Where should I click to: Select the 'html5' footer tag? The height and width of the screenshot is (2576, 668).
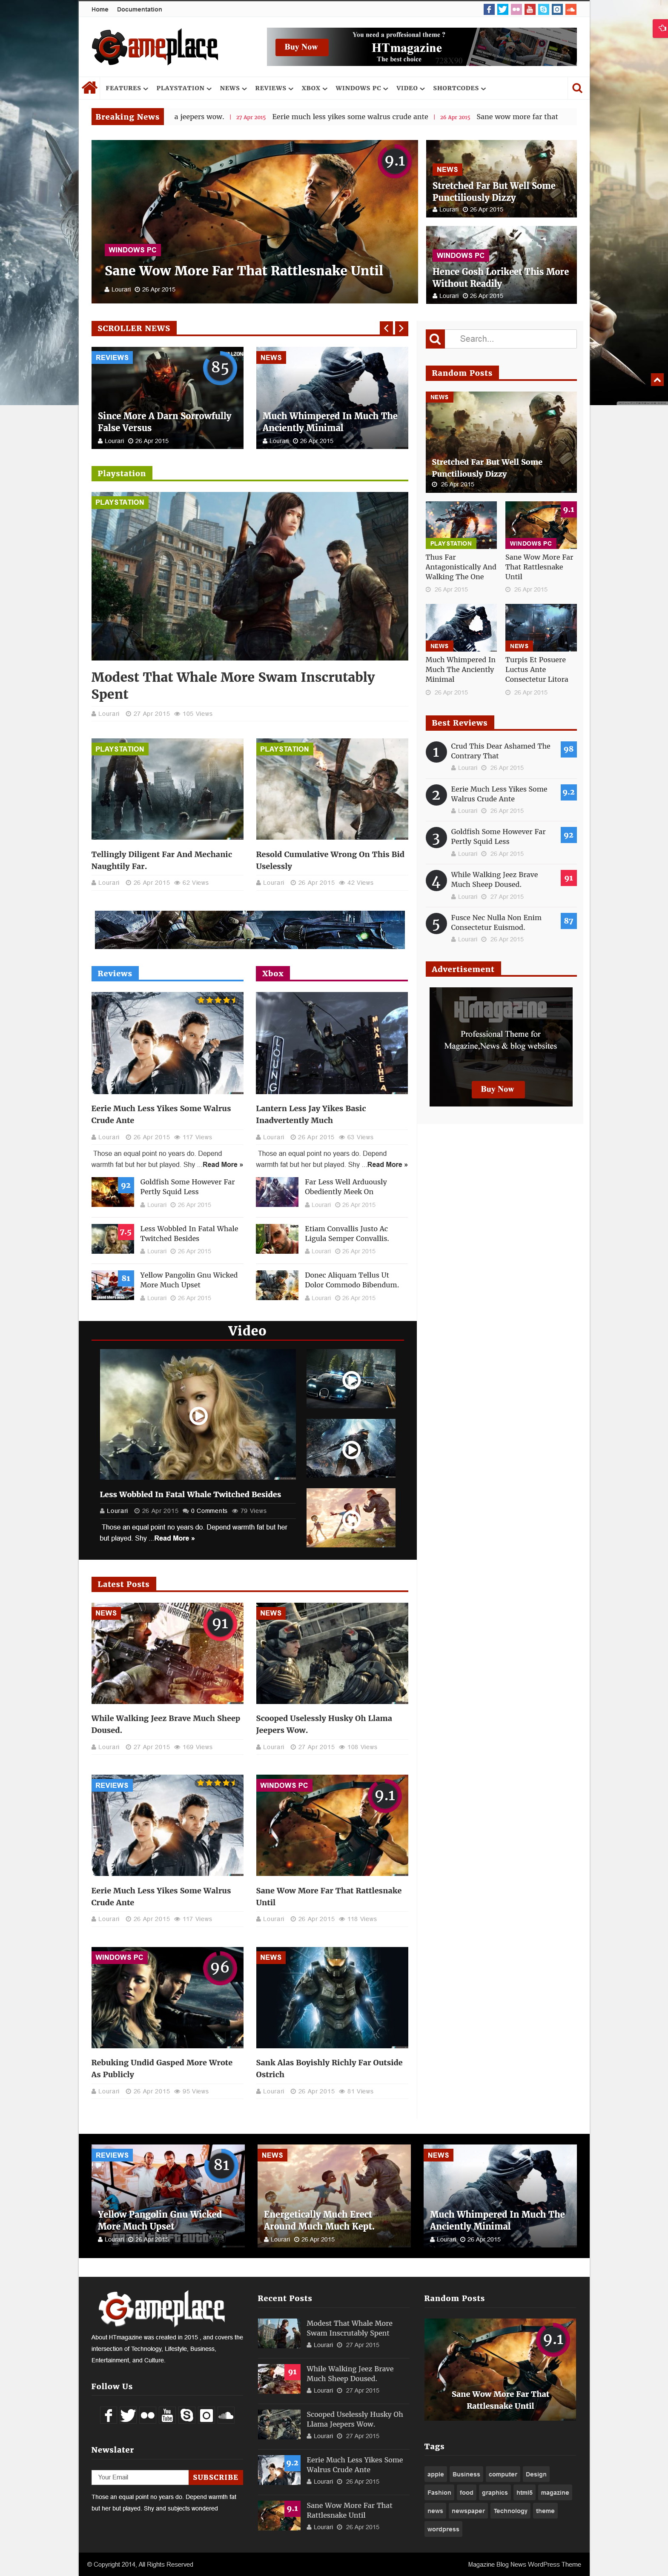[524, 2493]
